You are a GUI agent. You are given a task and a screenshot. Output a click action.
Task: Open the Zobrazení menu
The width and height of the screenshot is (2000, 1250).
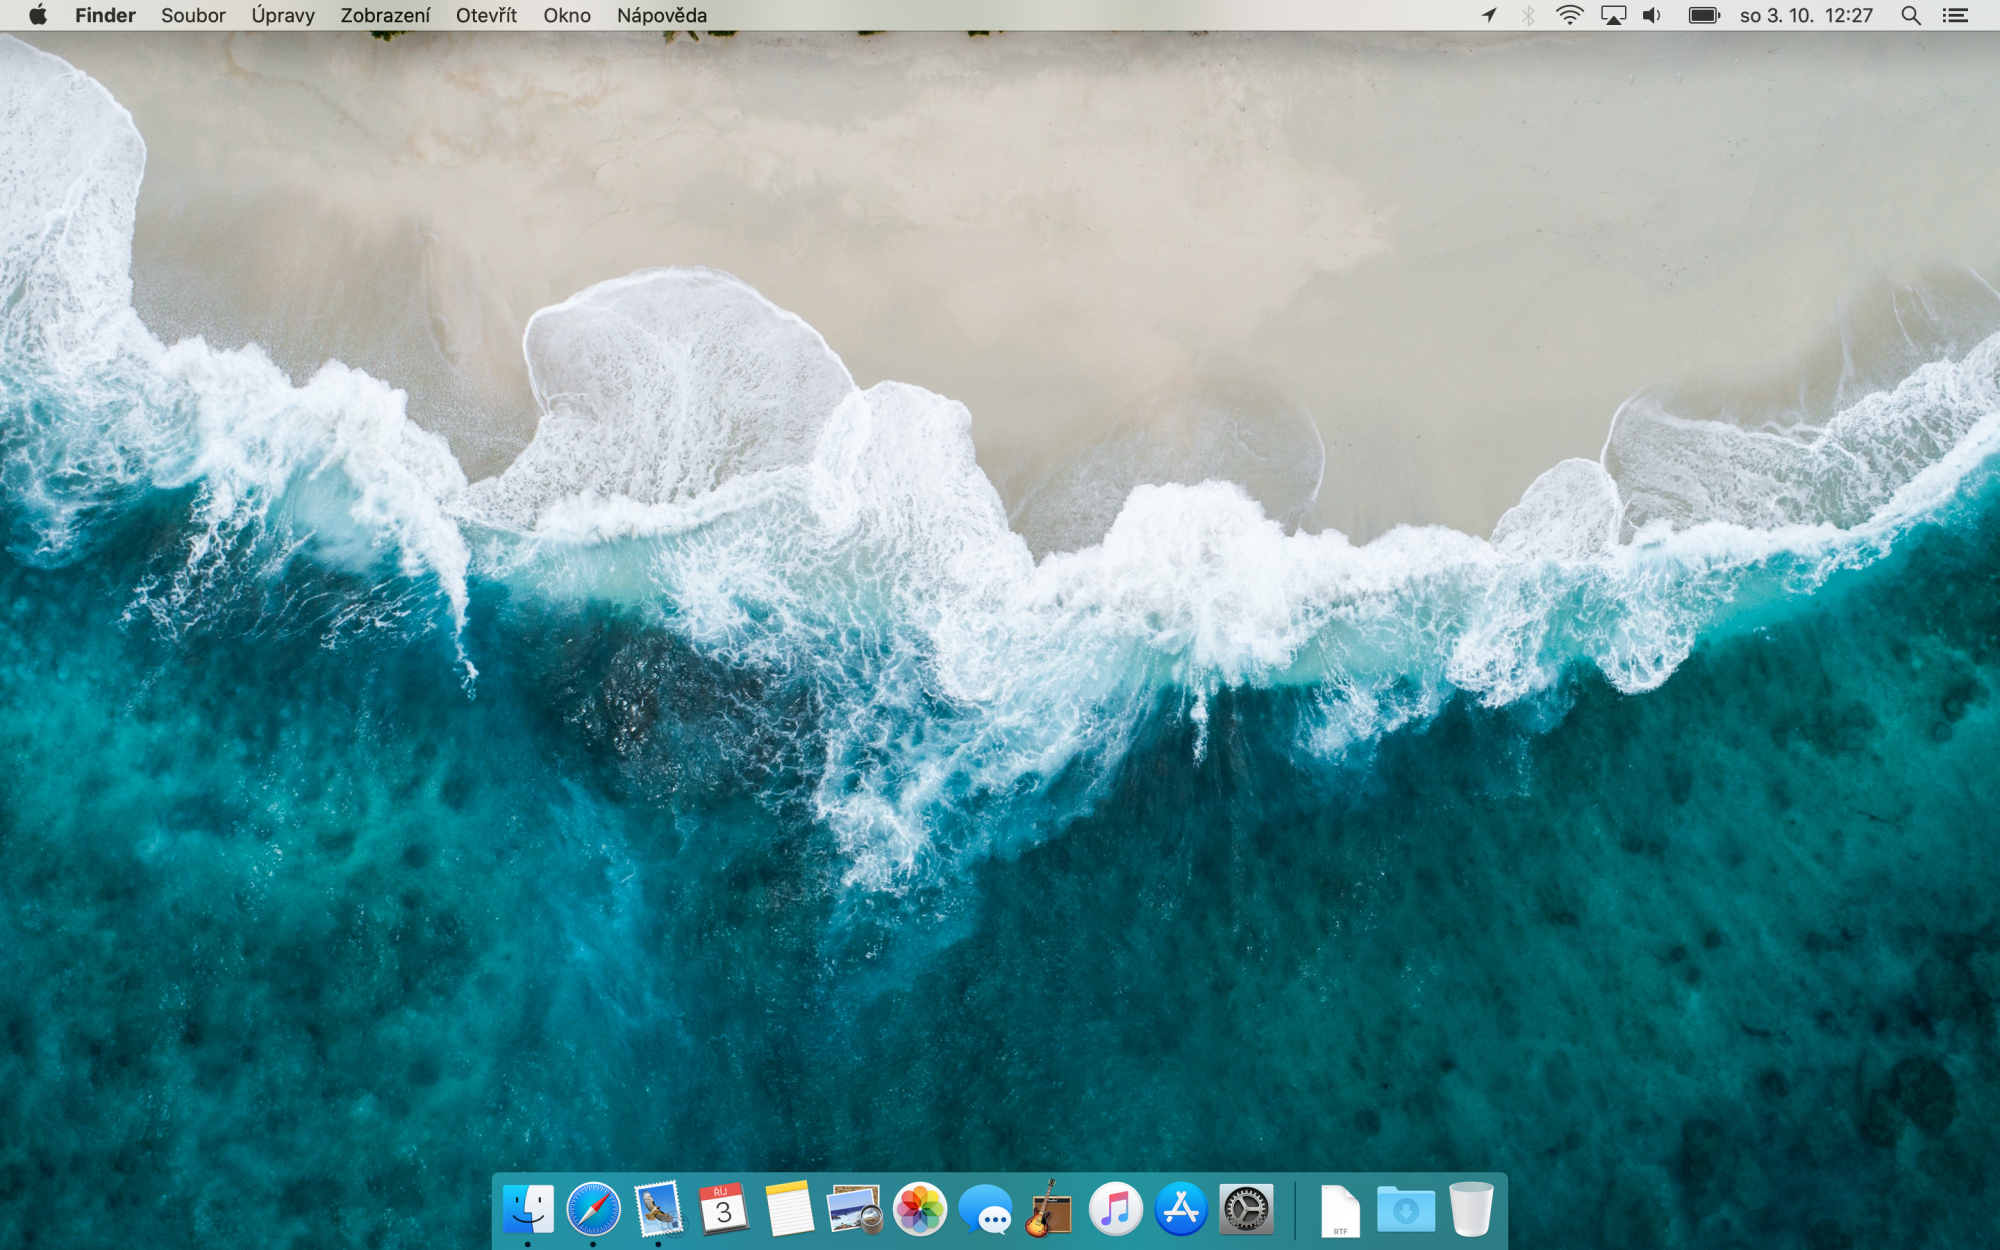[x=385, y=15]
